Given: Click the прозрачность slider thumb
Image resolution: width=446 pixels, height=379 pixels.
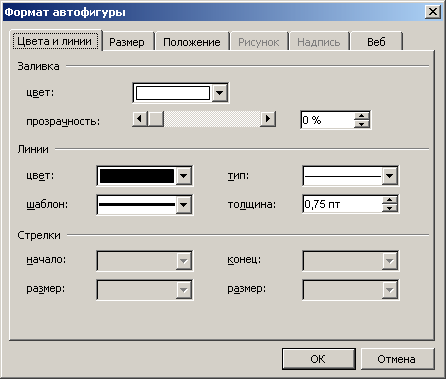Looking at the screenshot, I should coord(156,119).
